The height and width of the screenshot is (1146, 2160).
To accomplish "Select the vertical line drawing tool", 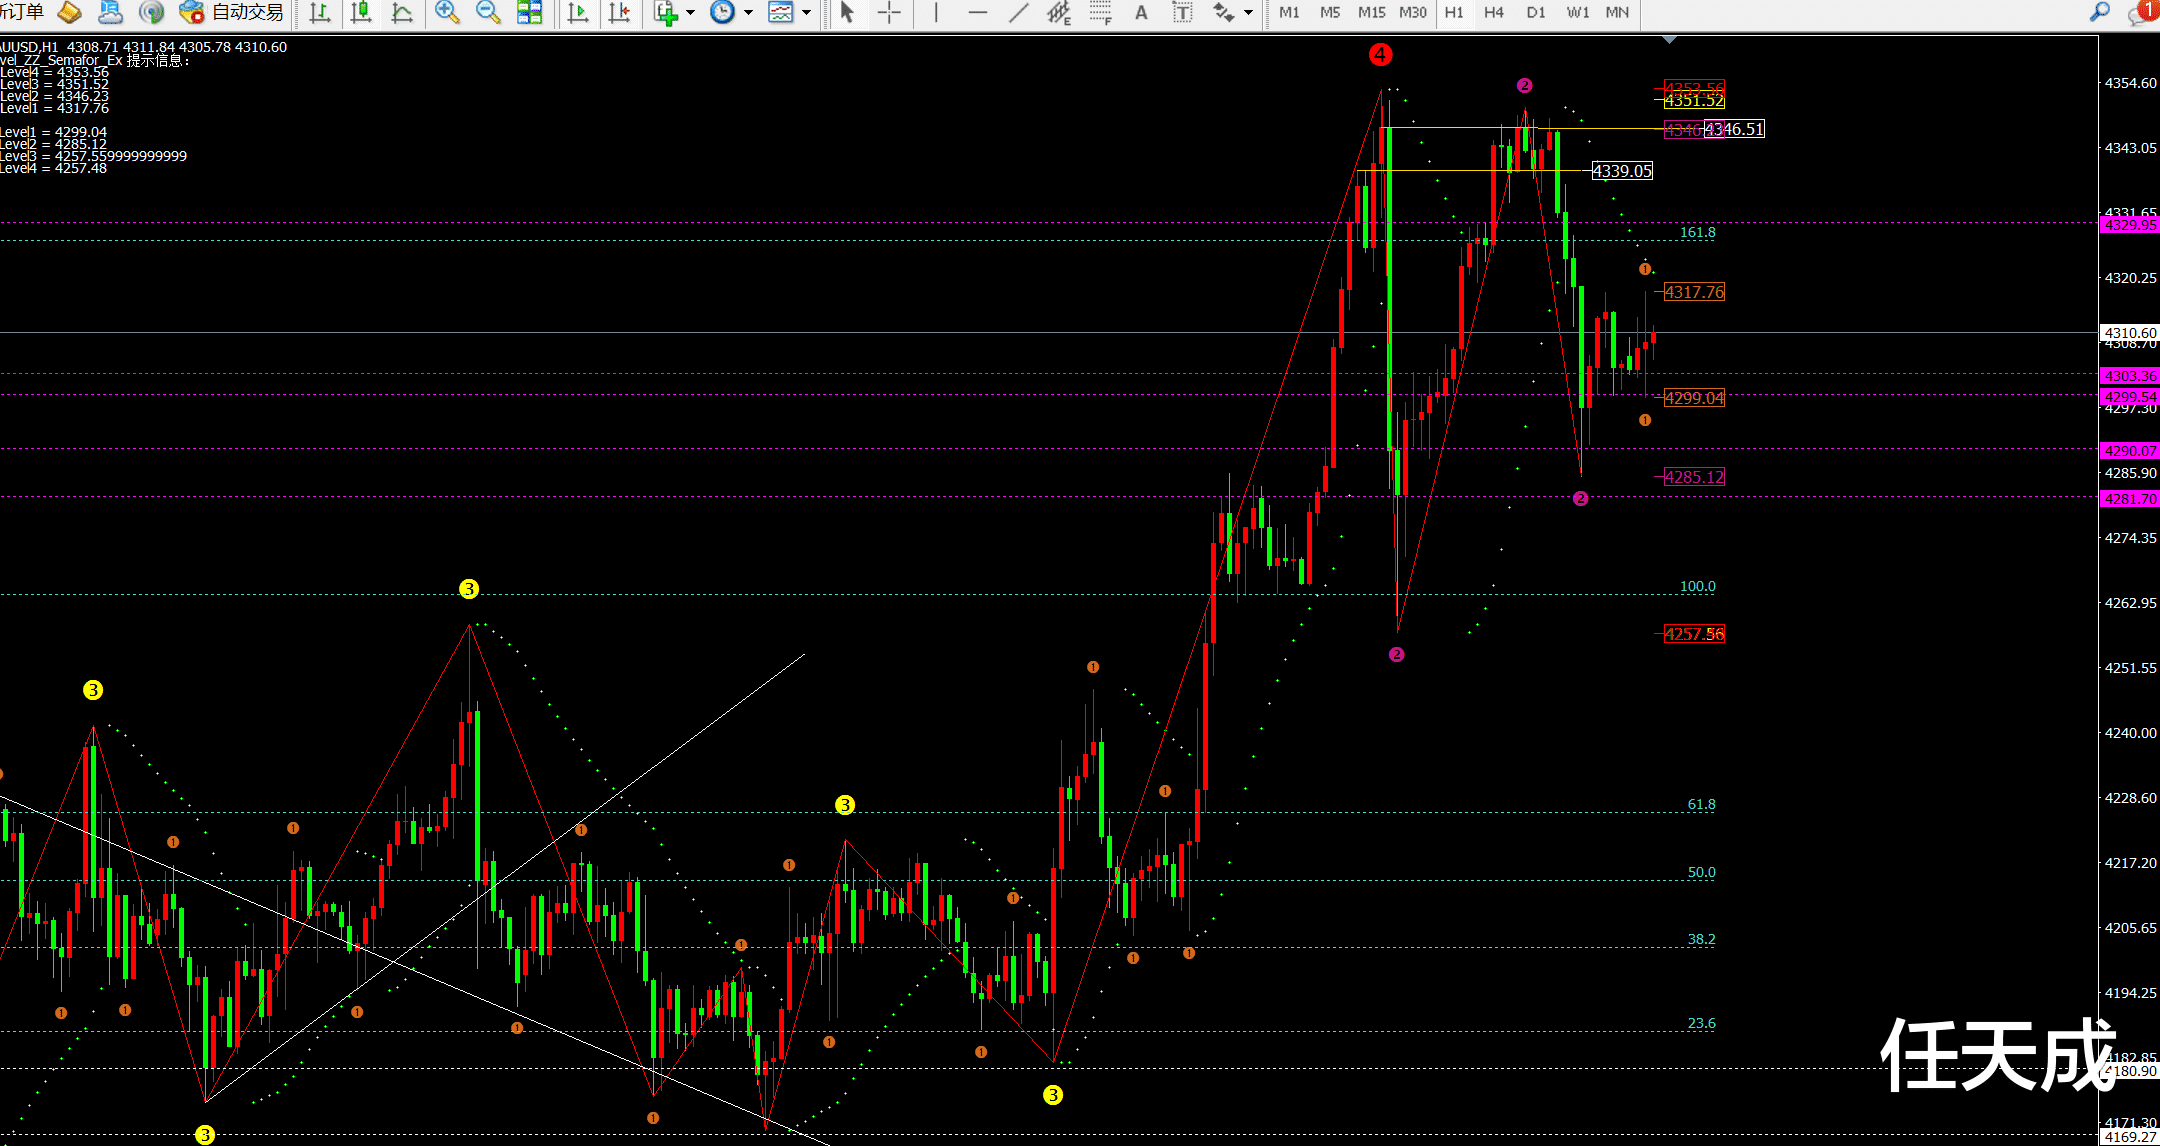I will point(936,12).
